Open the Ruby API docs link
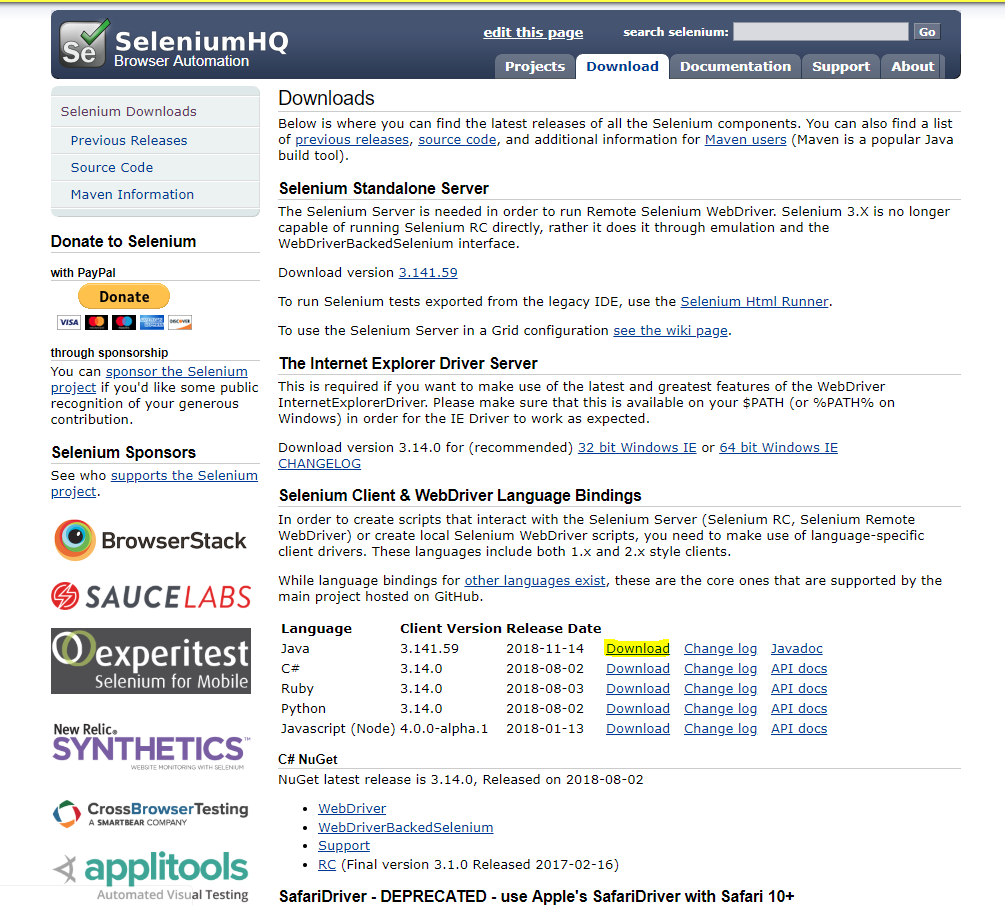Image resolution: width=1005 pixels, height=905 pixels. point(799,688)
